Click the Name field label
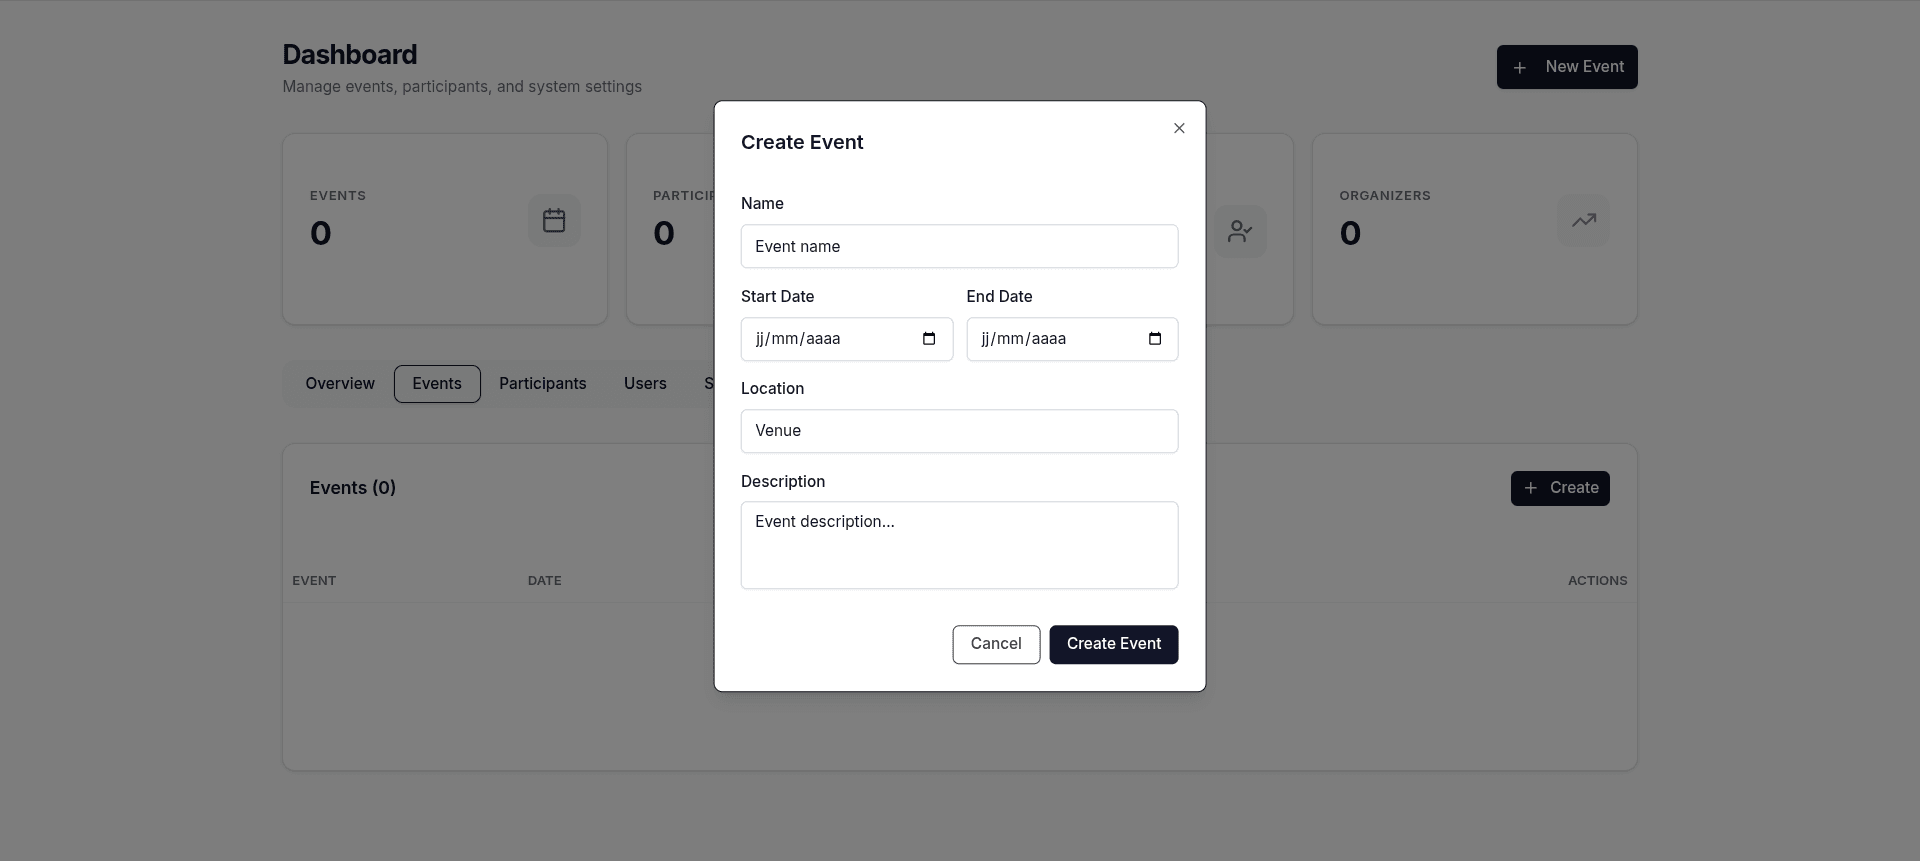 point(762,204)
